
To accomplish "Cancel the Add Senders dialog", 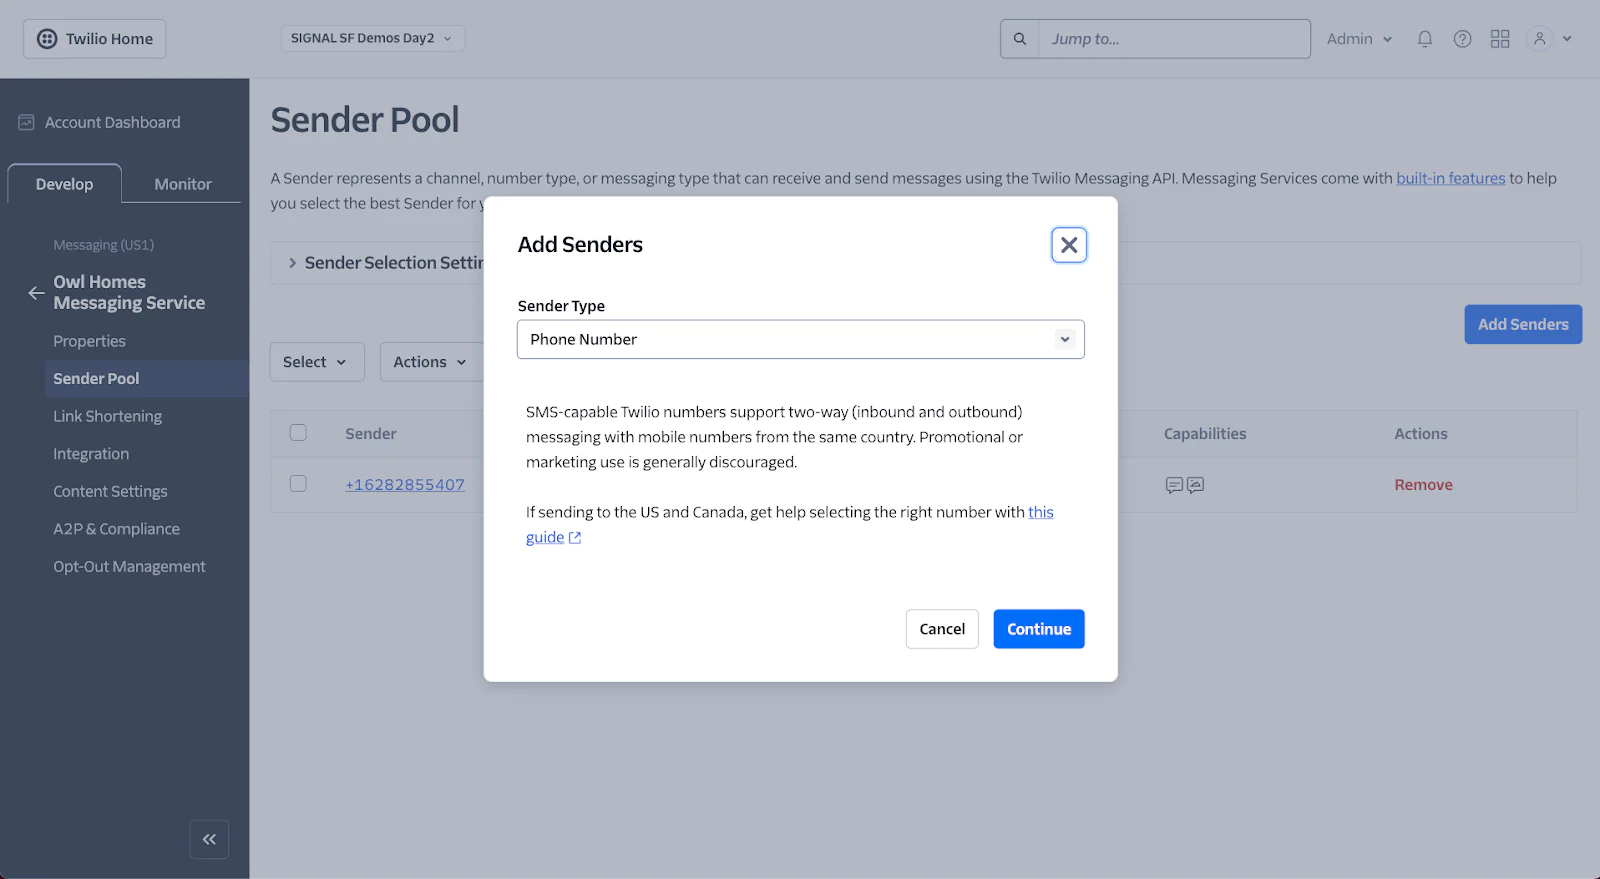I will [x=942, y=629].
